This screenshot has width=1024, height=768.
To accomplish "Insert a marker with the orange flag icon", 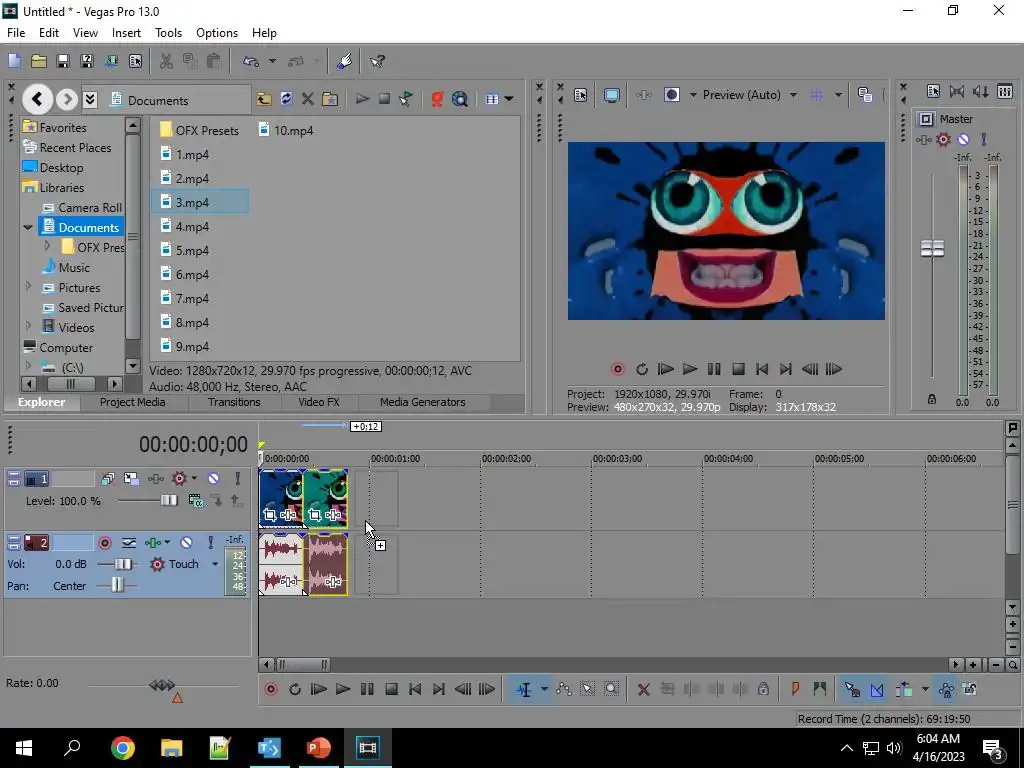I will point(795,689).
